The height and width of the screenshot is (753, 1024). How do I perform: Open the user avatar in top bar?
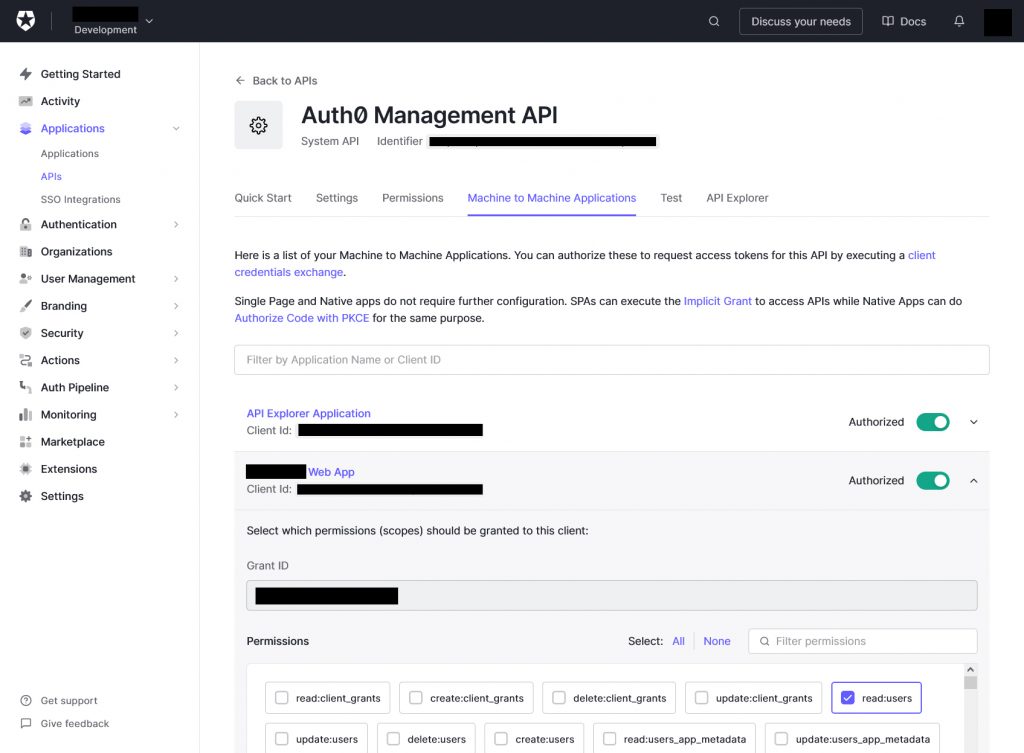coord(997,22)
